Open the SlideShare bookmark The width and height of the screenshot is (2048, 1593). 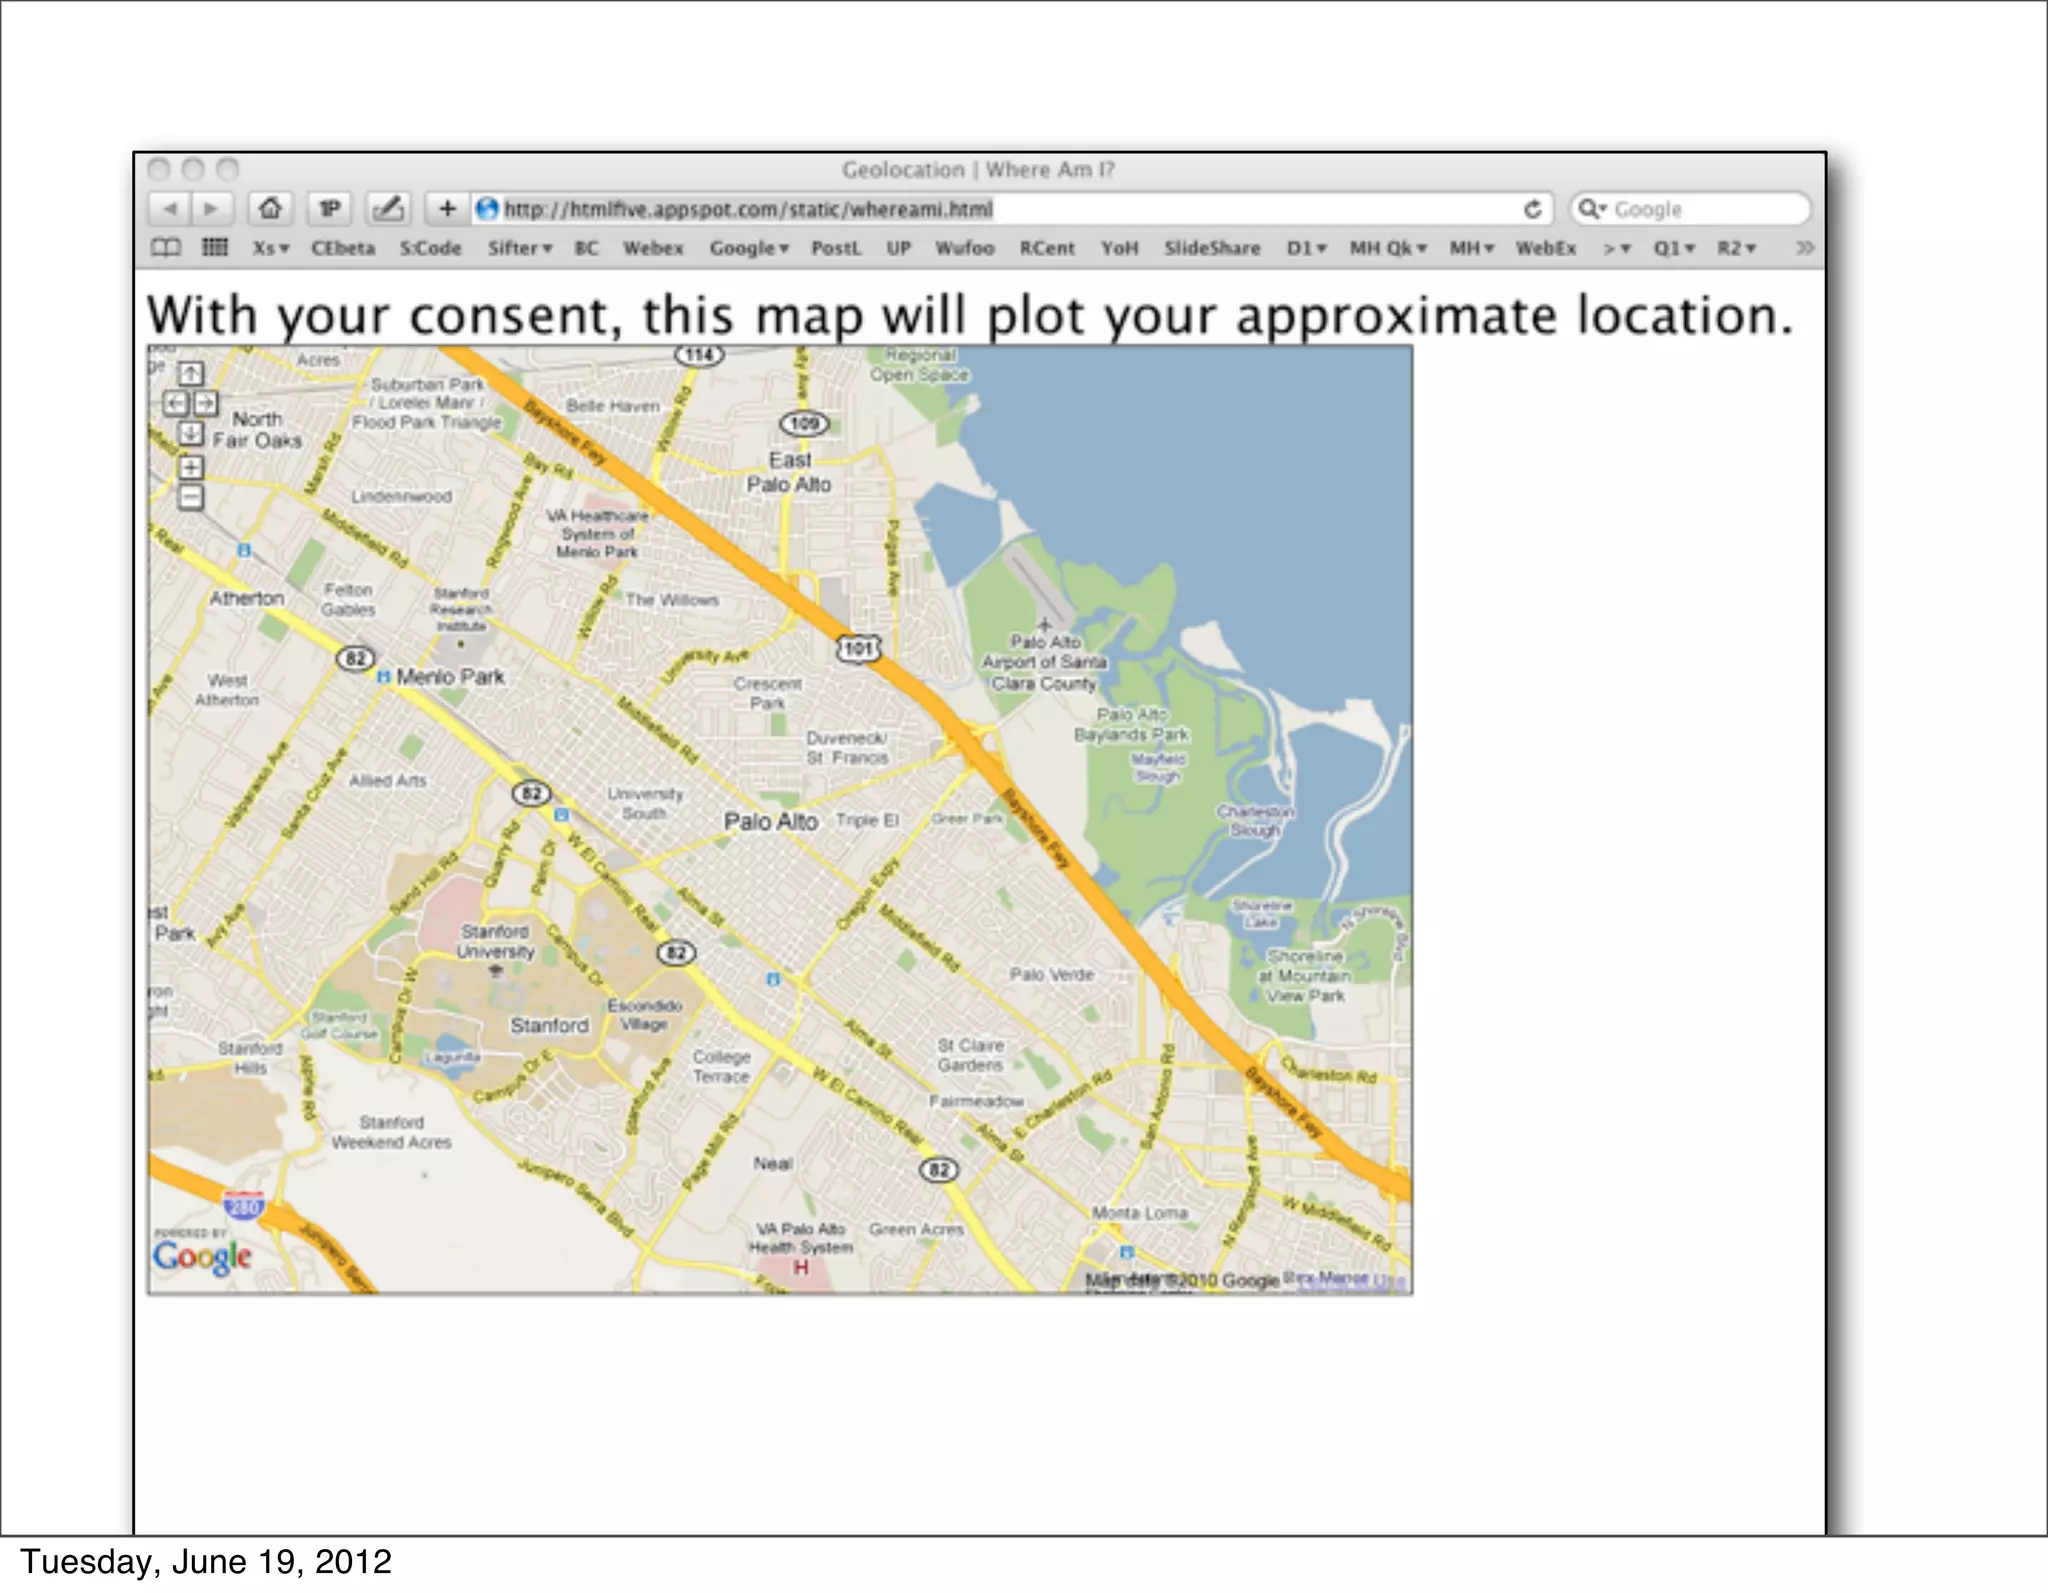1211,248
